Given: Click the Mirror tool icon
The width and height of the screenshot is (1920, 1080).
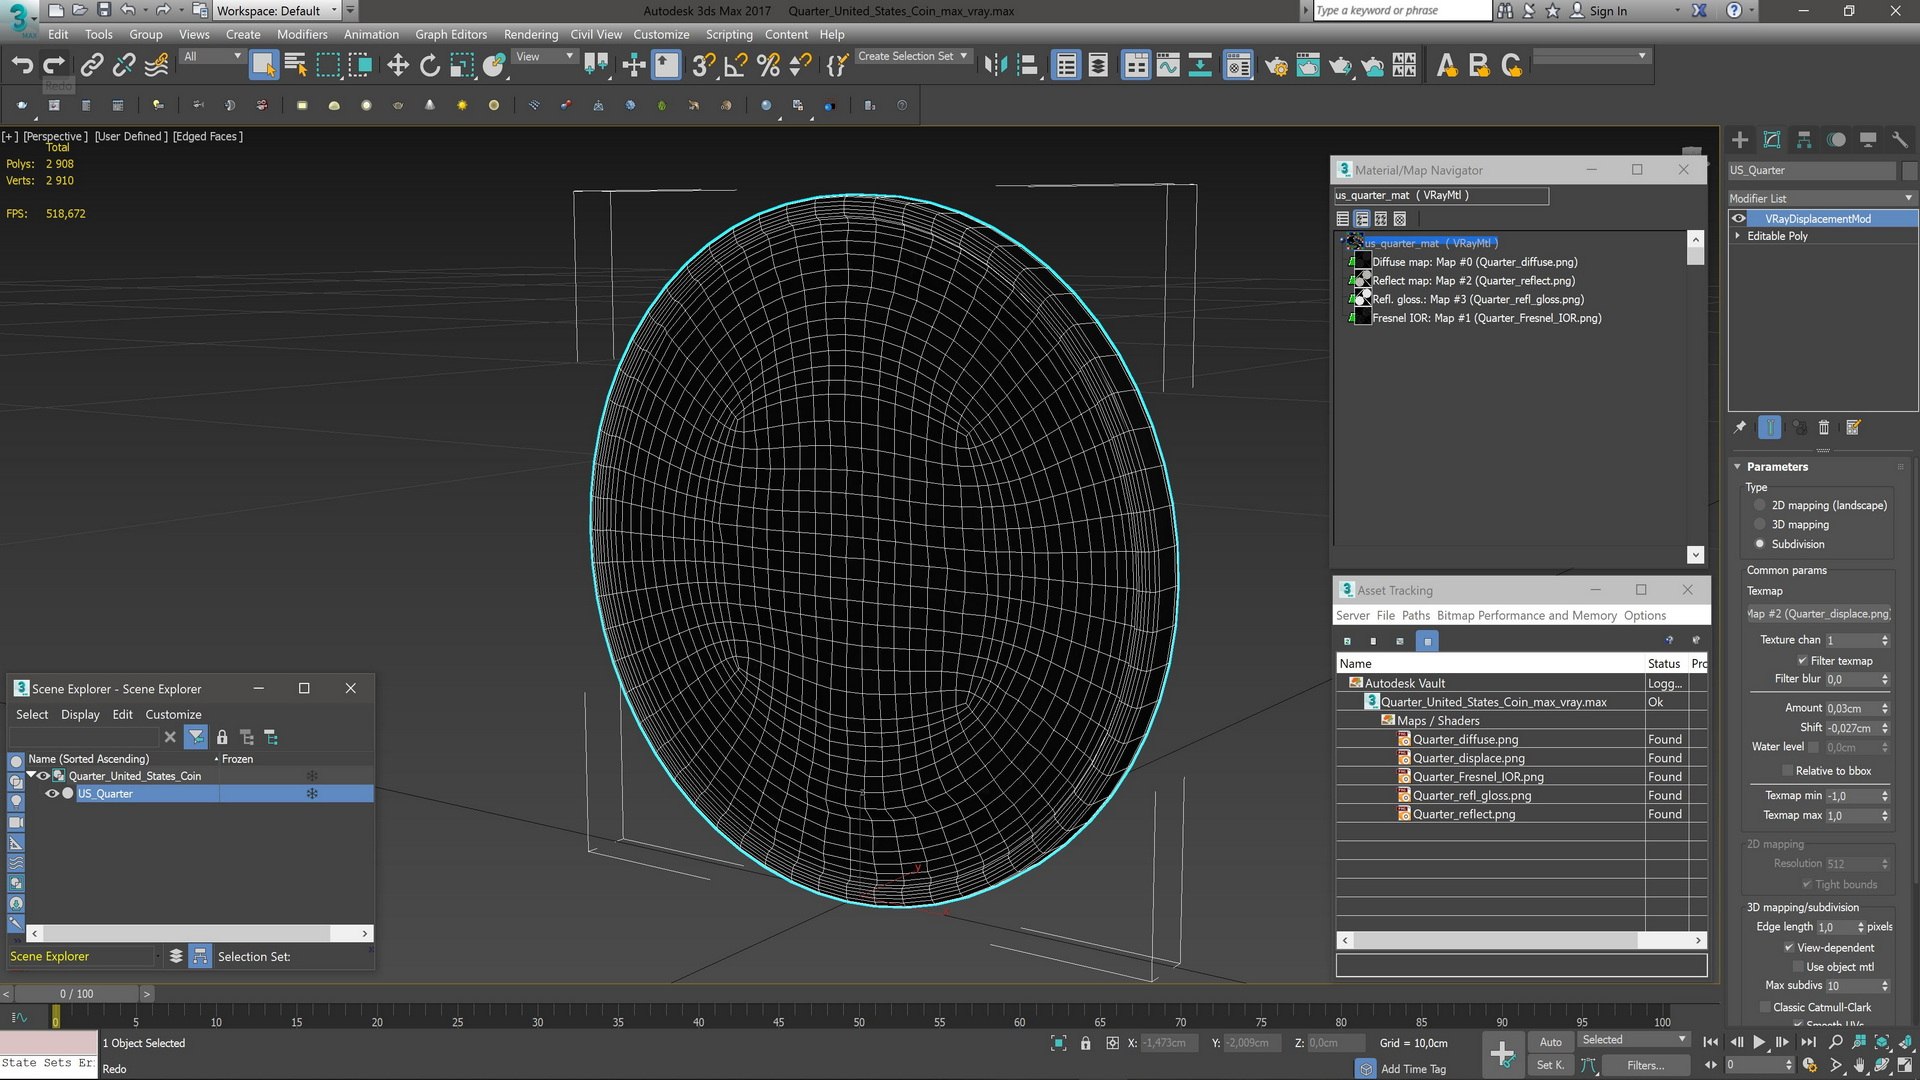Looking at the screenshot, I should click(995, 66).
